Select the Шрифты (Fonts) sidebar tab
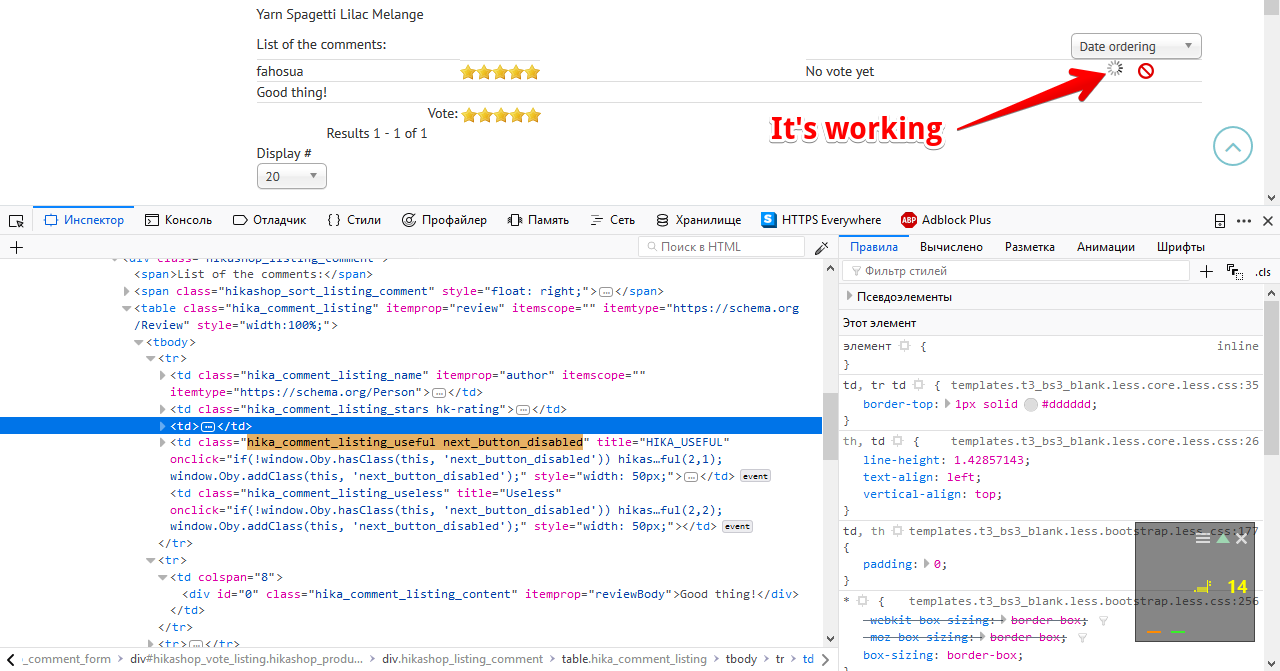Viewport: 1280px width, 671px height. 1180,247
